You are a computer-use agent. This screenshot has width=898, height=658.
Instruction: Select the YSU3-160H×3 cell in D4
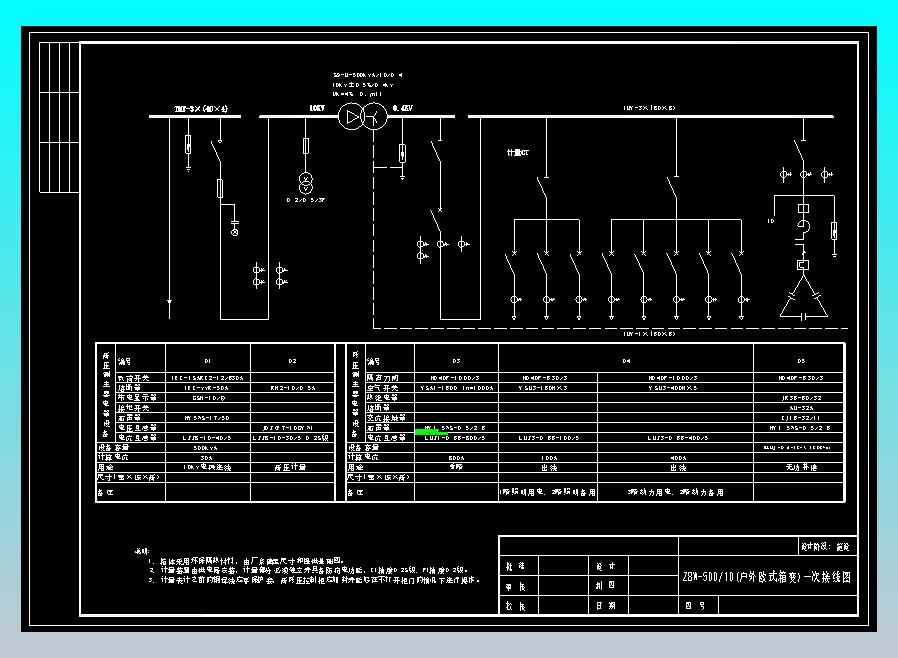(x=548, y=388)
